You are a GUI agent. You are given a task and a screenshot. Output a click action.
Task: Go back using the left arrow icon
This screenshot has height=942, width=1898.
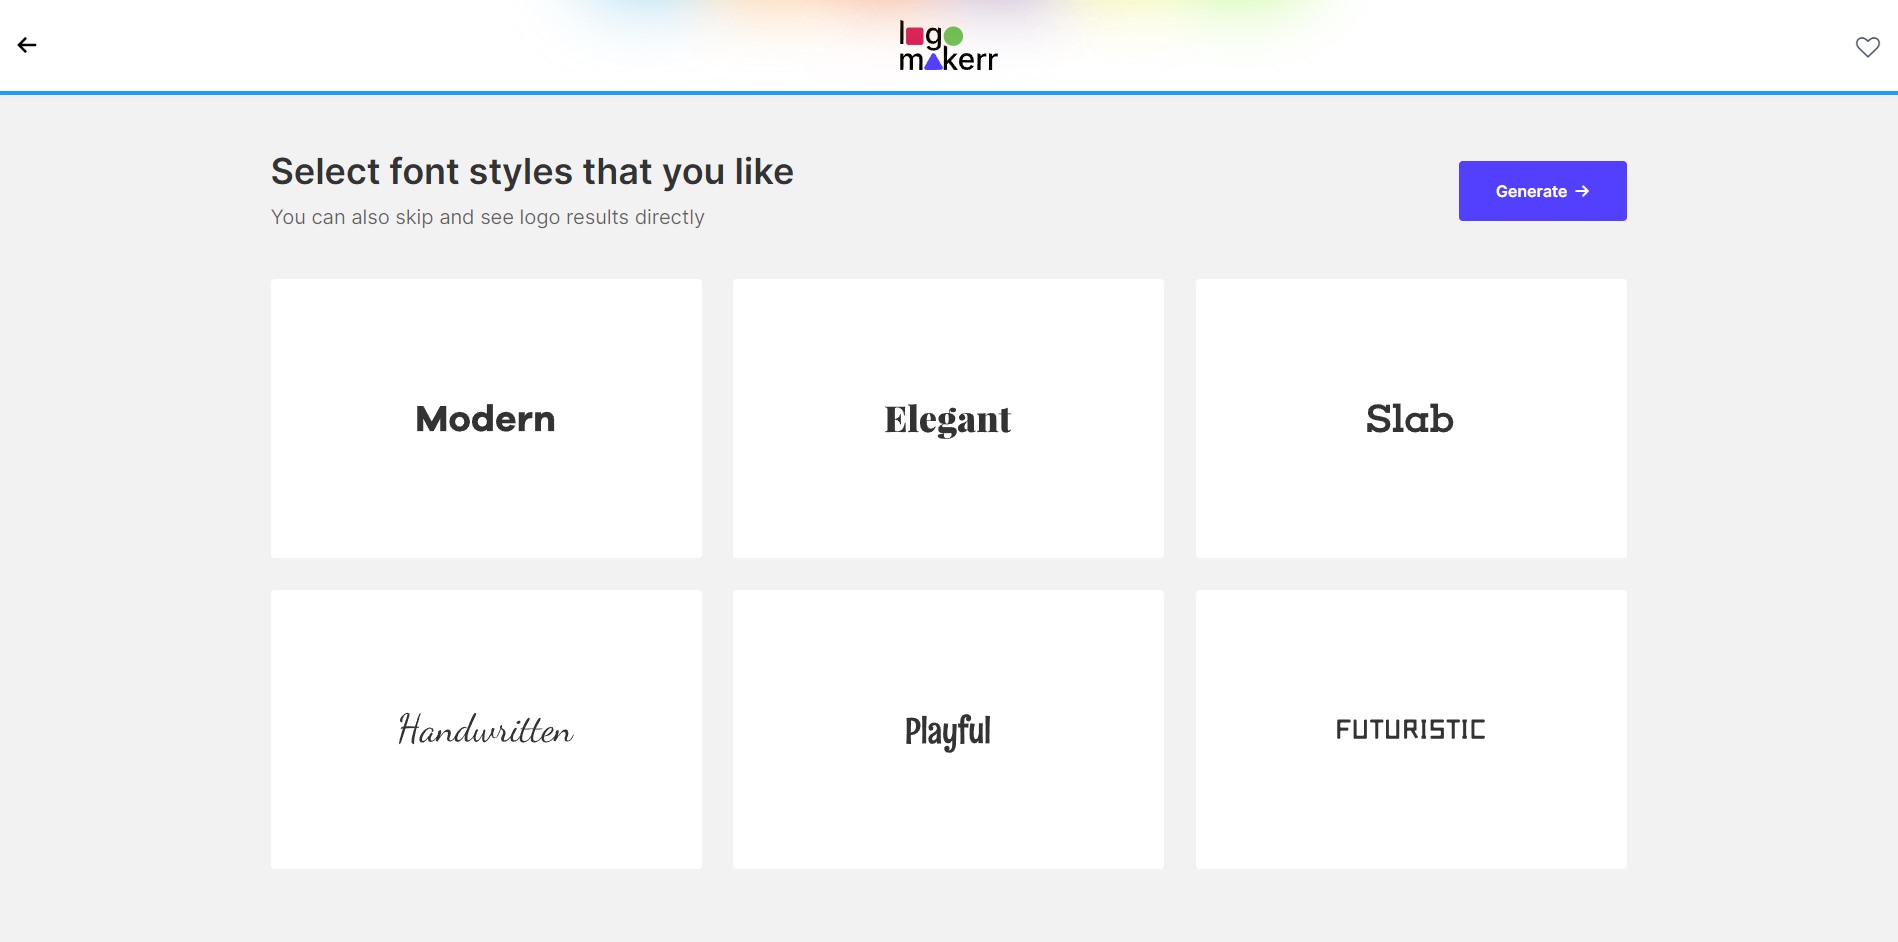[x=27, y=45]
